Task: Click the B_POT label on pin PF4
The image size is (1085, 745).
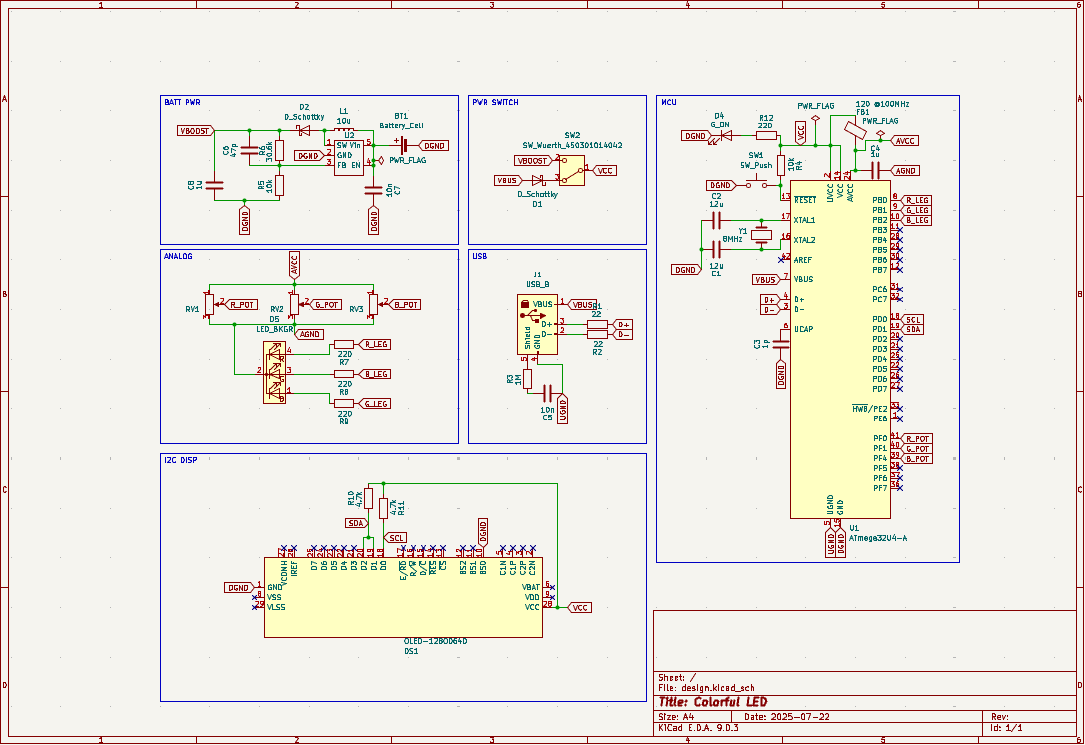Action: pyautogui.click(x=916, y=459)
